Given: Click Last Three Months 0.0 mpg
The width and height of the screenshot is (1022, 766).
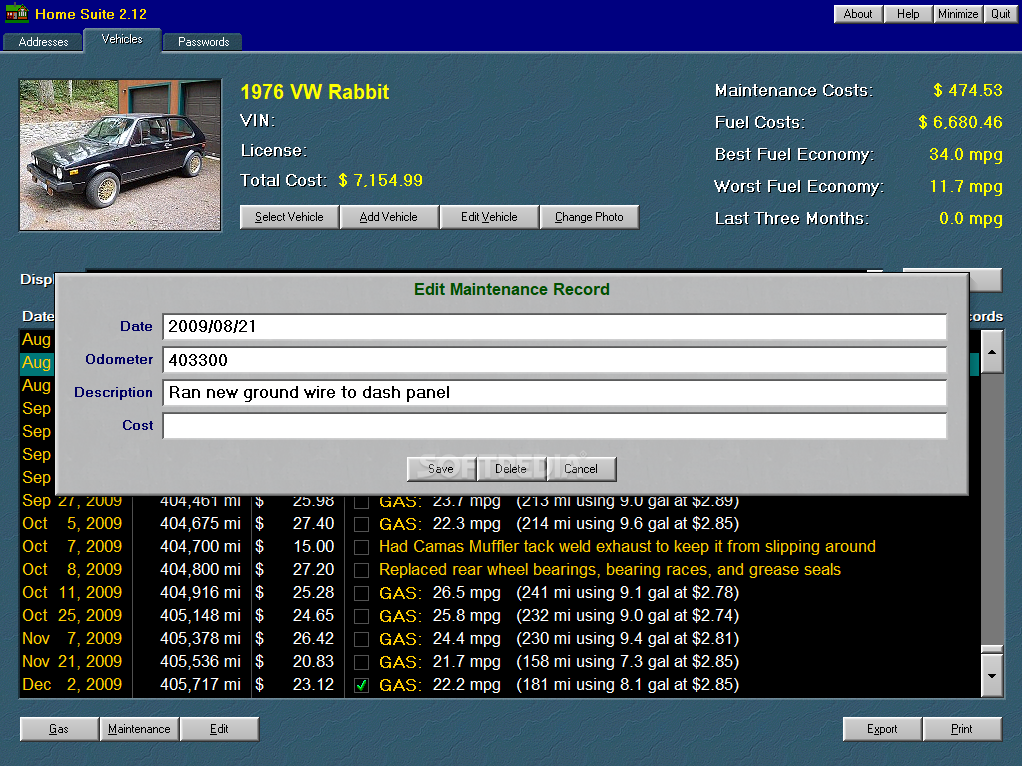Looking at the screenshot, I should (971, 218).
